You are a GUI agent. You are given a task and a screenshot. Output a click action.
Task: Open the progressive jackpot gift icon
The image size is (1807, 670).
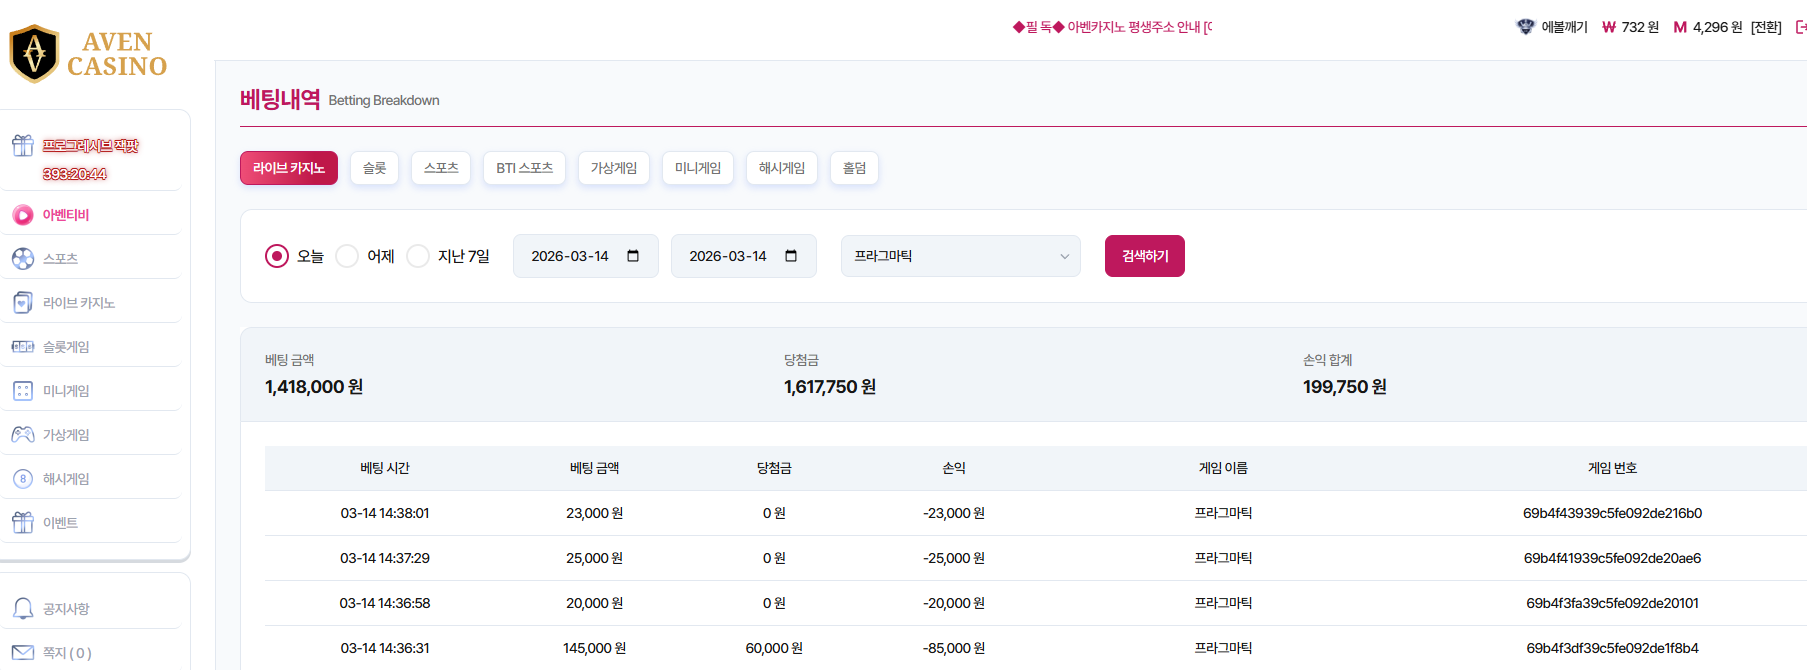(x=22, y=146)
